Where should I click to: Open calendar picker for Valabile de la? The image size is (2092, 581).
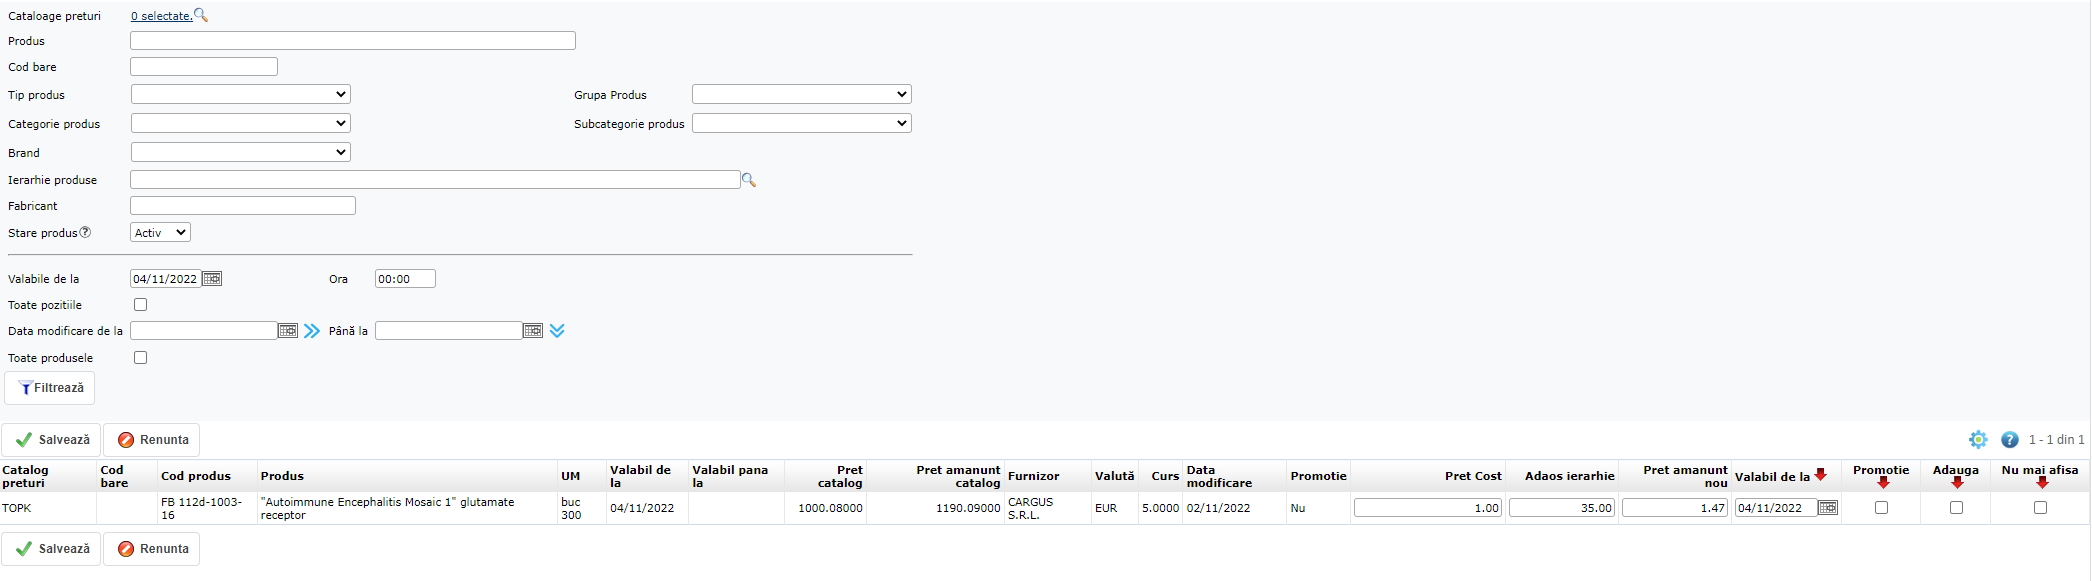[212, 279]
